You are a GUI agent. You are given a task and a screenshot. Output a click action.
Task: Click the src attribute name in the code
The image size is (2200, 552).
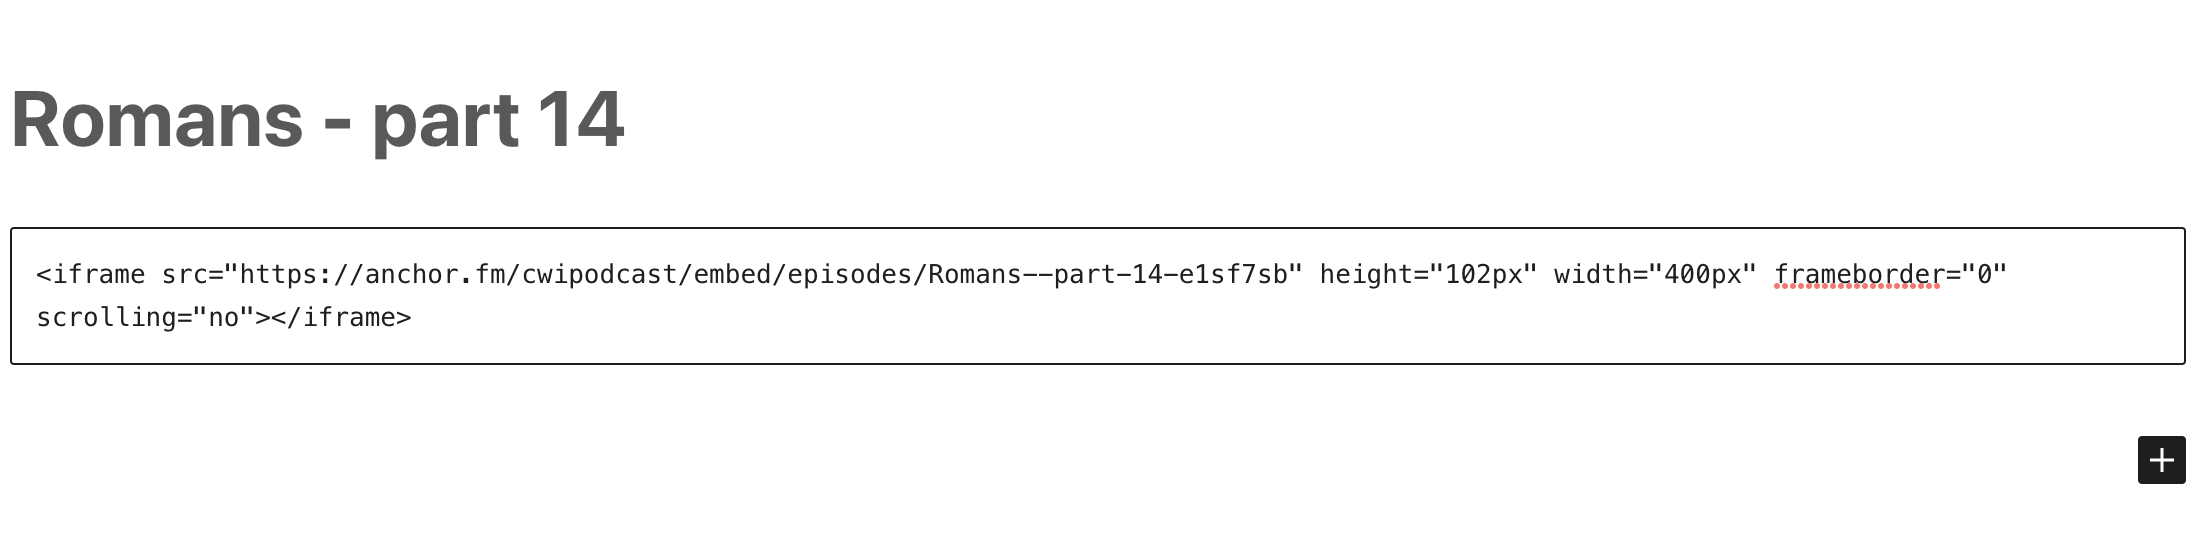tap(184, 275)
